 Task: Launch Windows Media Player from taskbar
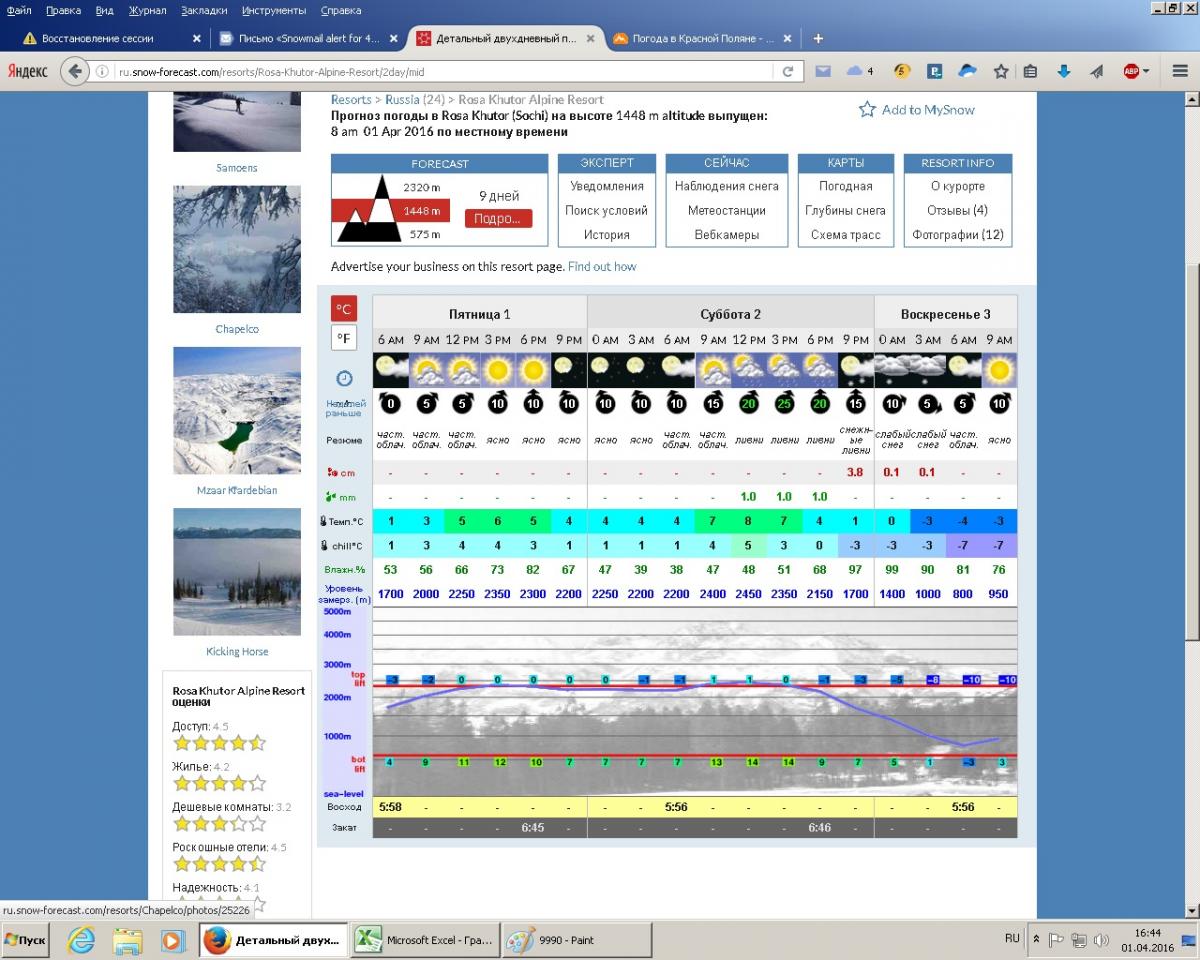172,940
